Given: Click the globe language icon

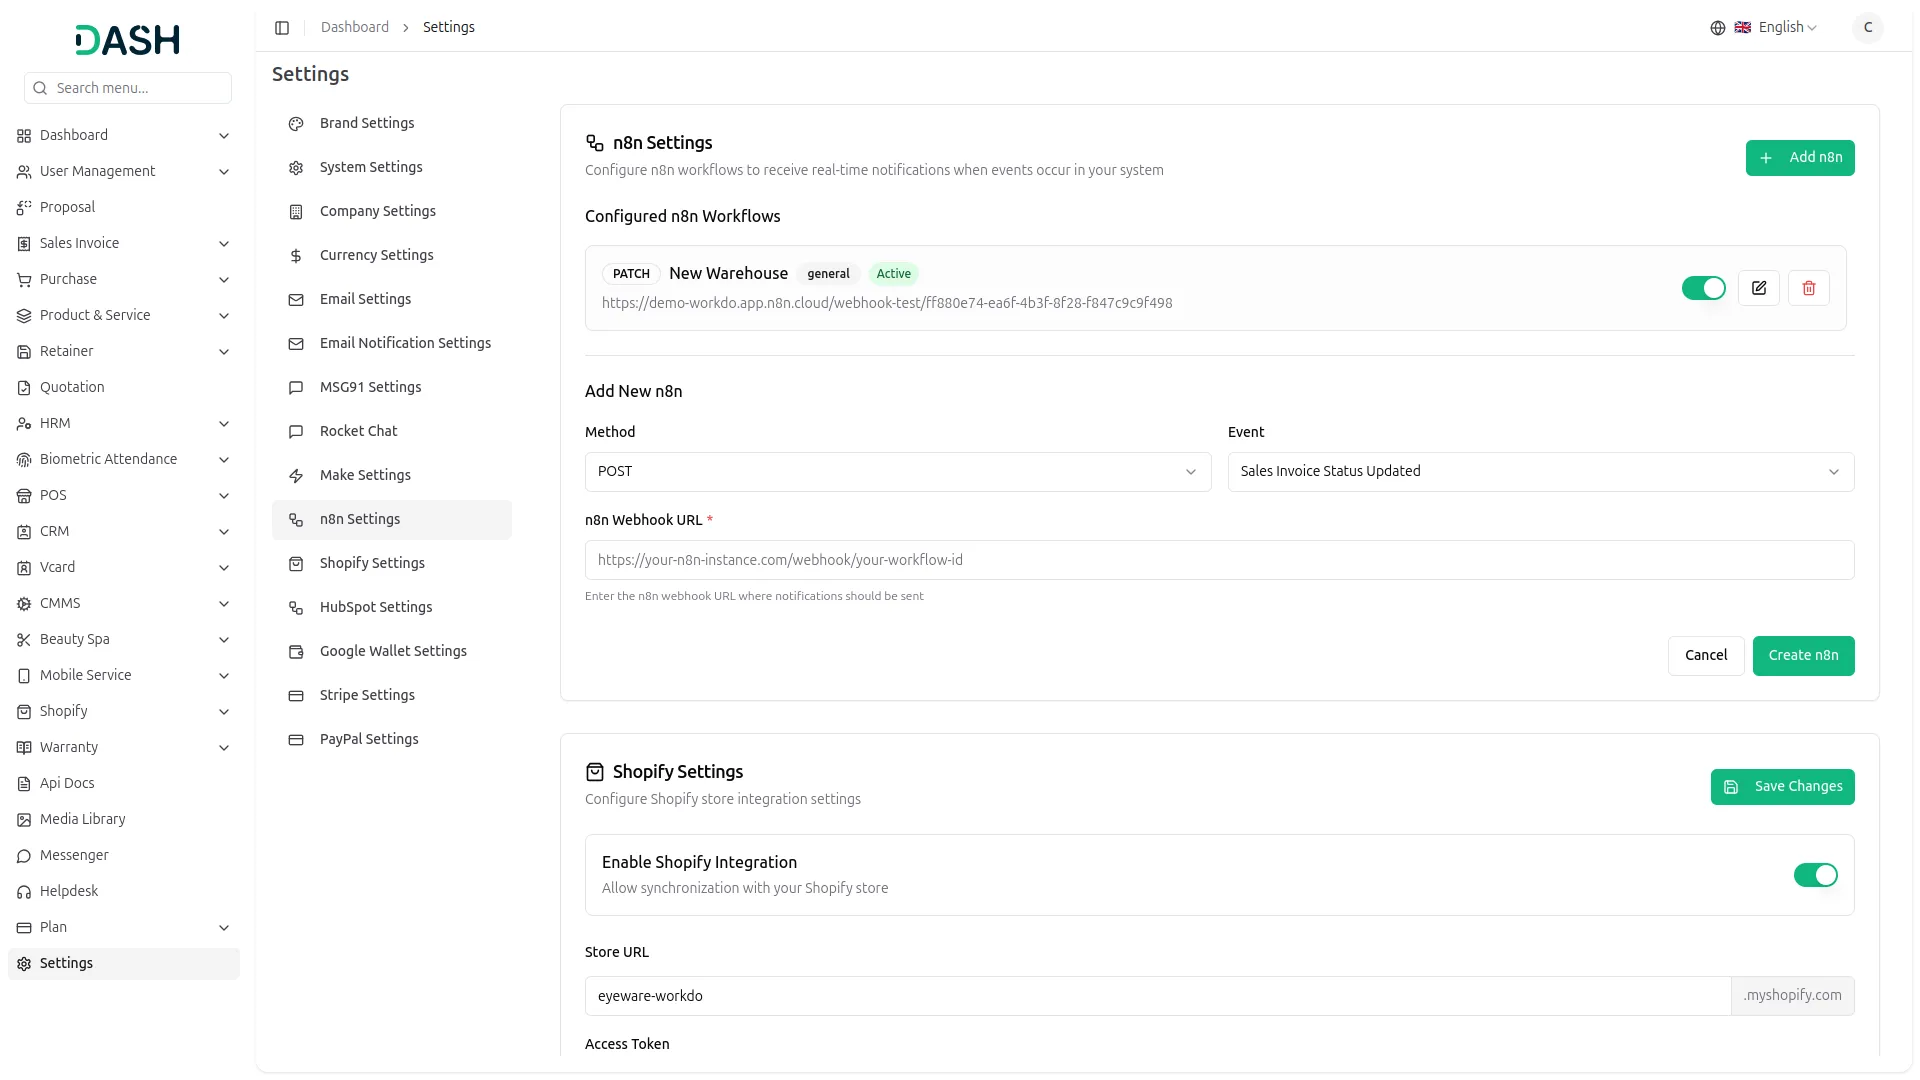Looking at the screenshot, I should [x=1717, y=28].
